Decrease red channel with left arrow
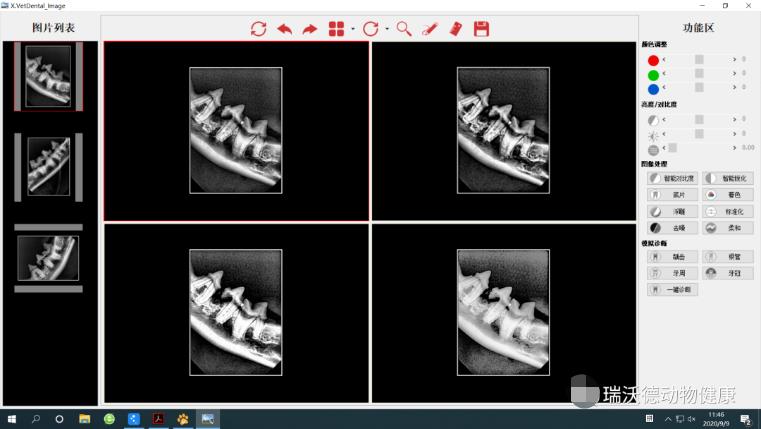Viewport: 761px width, 429px height. [x=664, y=59]
